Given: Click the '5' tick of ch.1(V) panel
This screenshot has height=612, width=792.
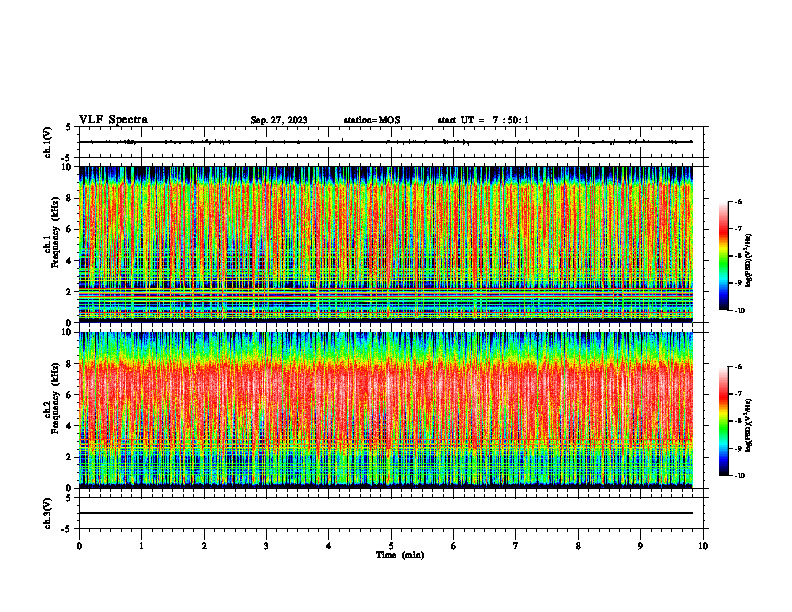Looking at the screenshot, I should pyautogui.click(x=70, y=127).
